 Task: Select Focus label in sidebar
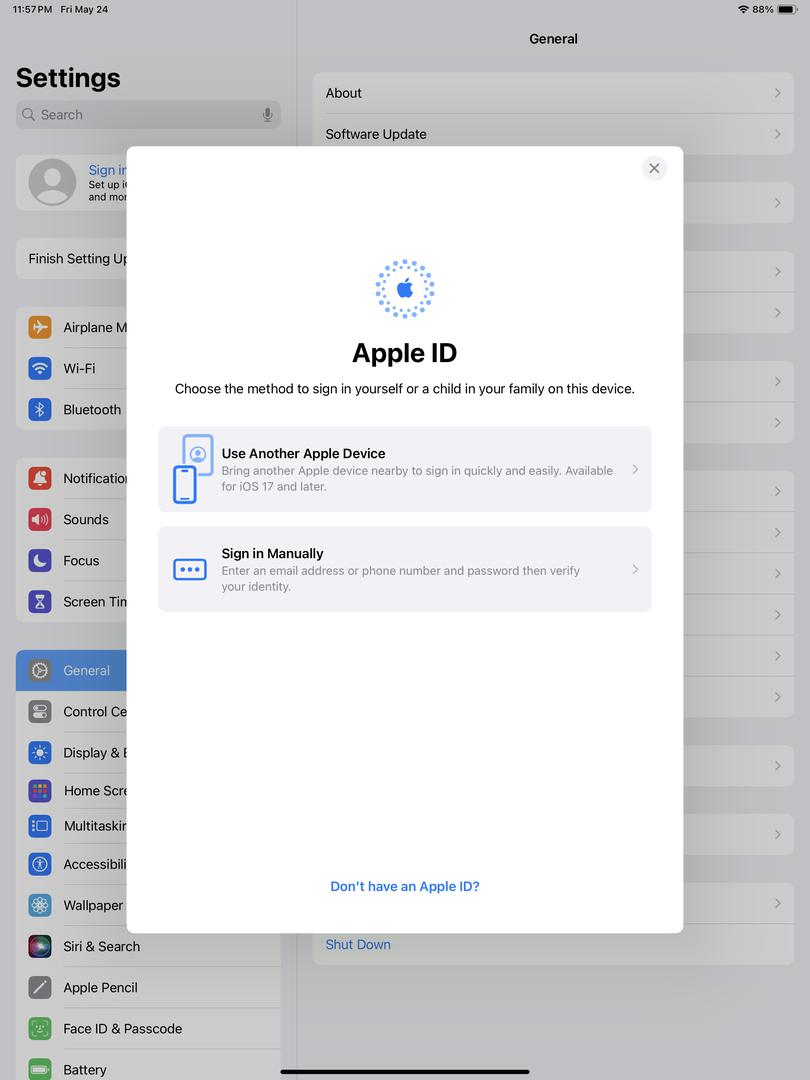81,561
